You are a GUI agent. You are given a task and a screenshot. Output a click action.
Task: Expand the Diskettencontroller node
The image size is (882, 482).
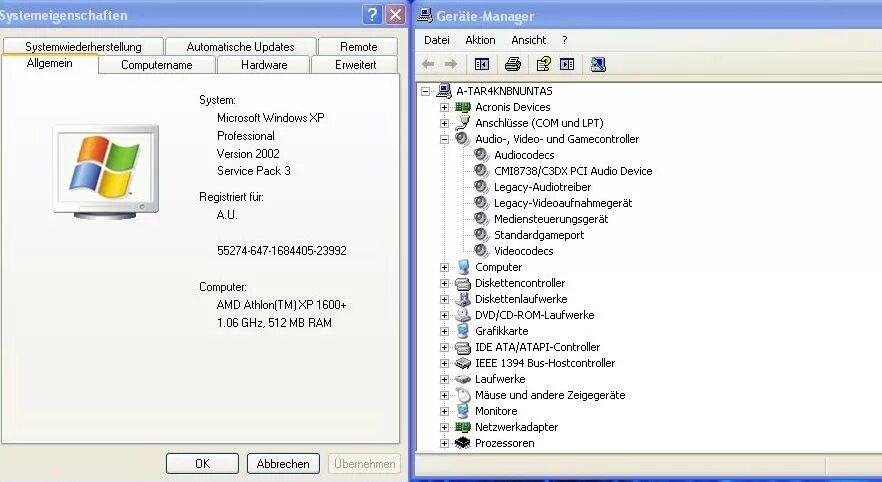[x=444, y=283]
